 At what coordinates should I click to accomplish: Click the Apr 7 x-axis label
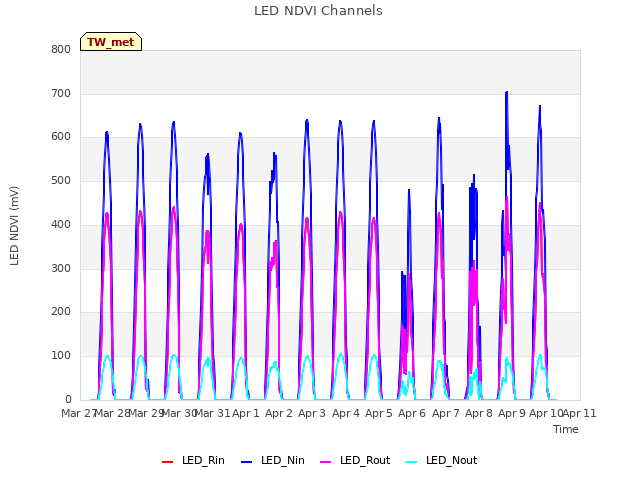[x=446, y=413]
